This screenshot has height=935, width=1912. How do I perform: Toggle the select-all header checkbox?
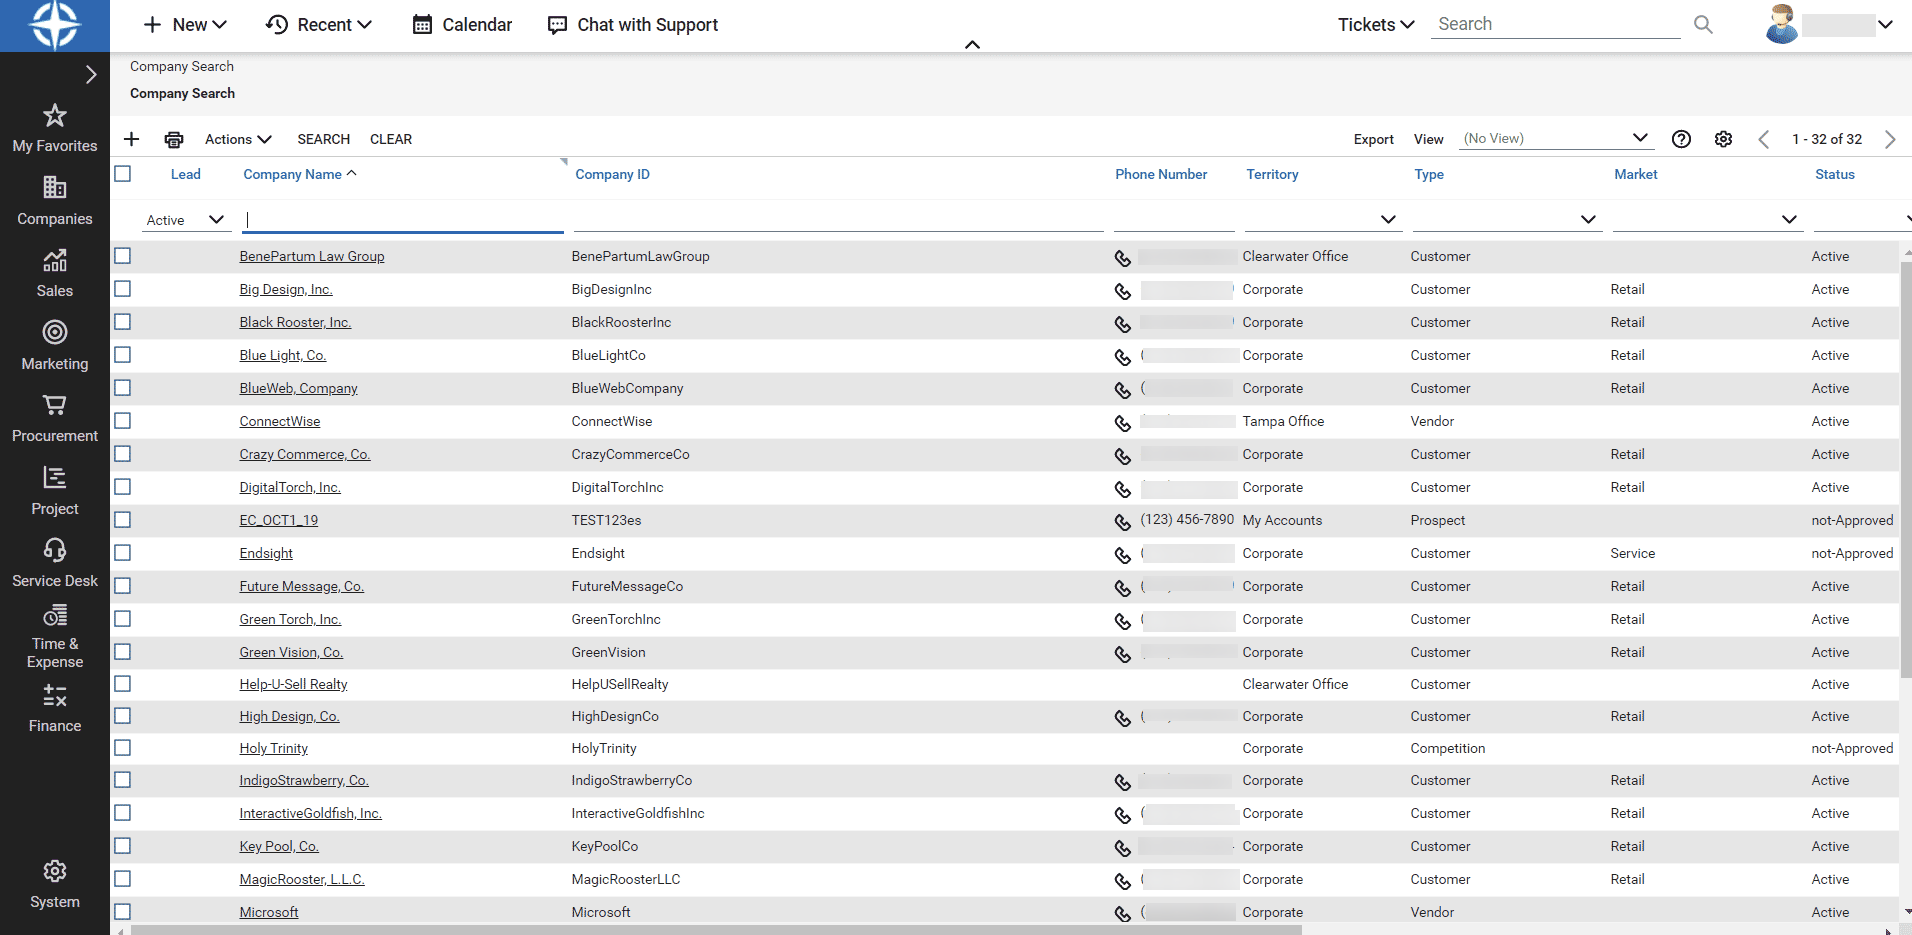(122, 174)
